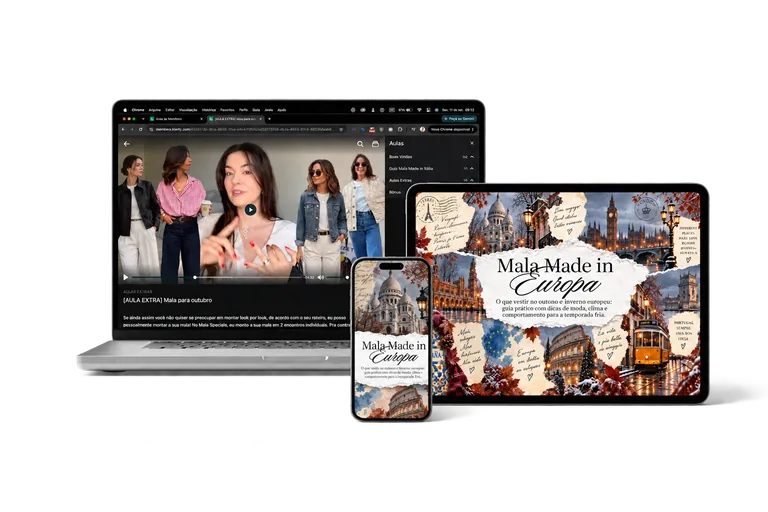Open the Editar menu
The image size is (768, 512).
click(170, 110)
